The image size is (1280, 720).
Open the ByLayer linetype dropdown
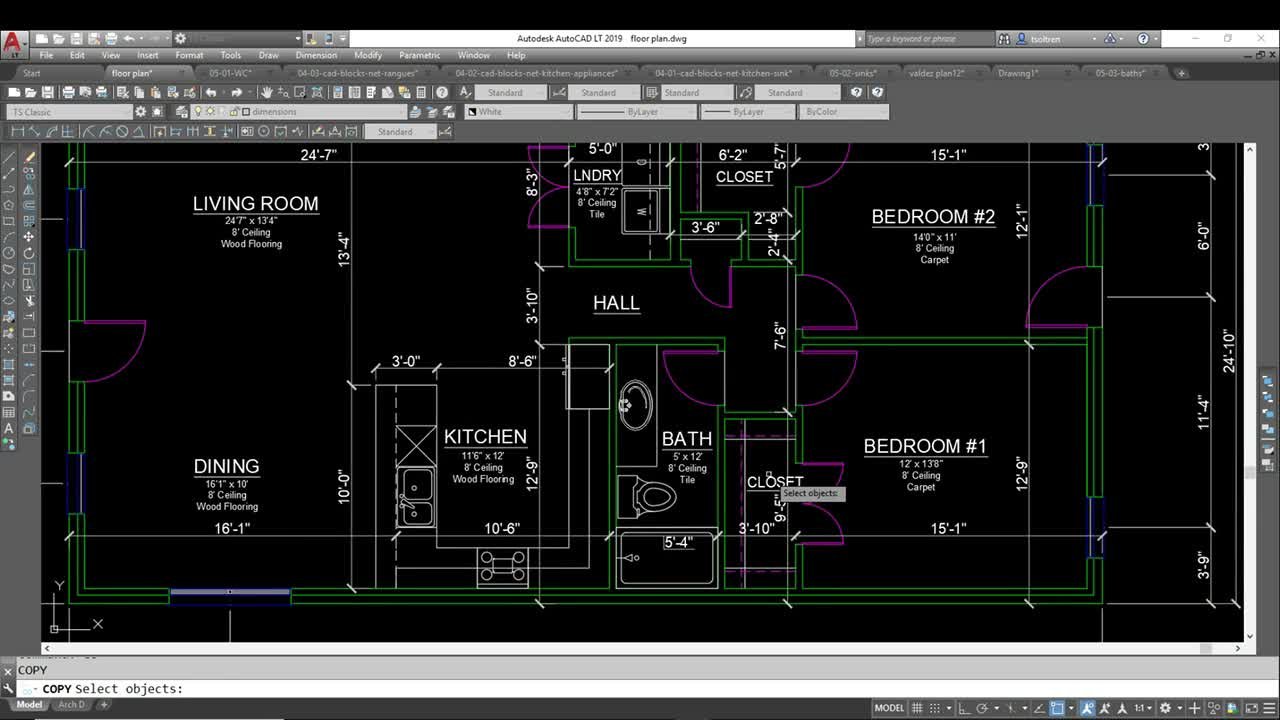[636, 112]
